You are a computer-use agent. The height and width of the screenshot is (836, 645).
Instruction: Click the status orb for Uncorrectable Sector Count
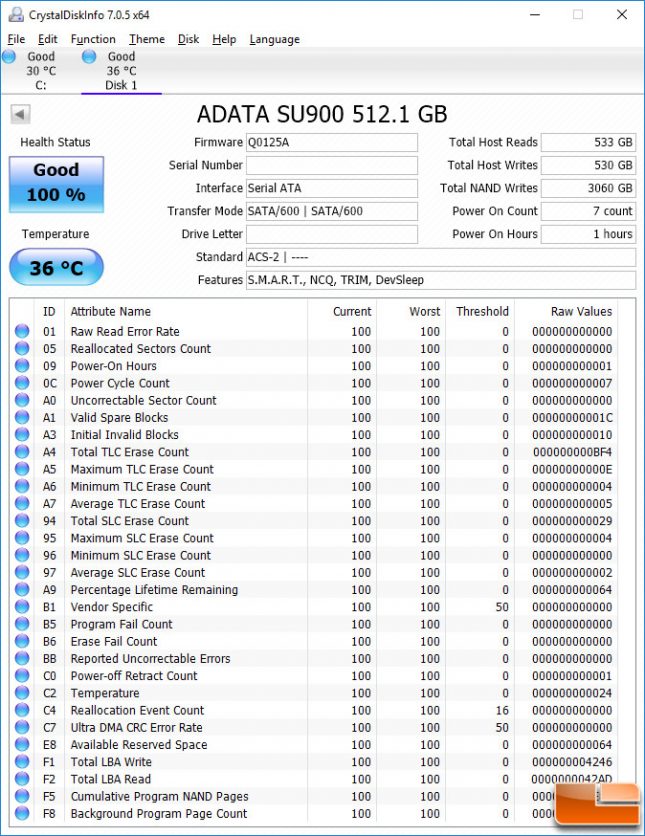tap(22, 400)
